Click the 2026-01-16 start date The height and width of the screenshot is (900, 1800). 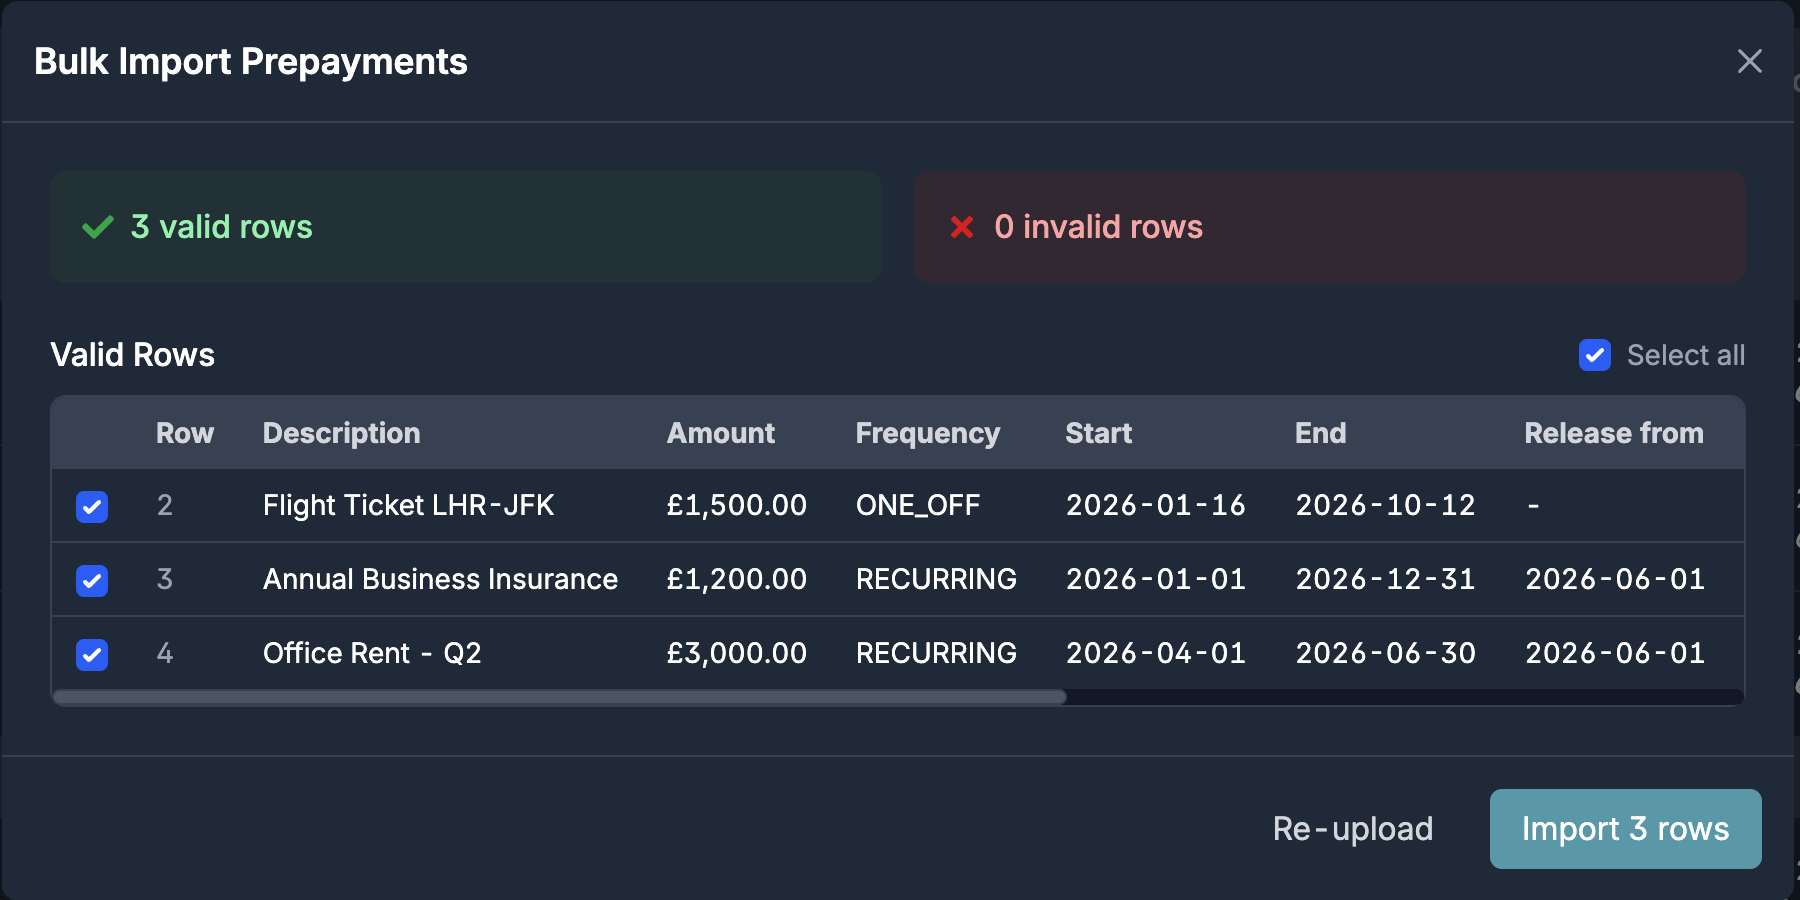[x=1155, y=505]
